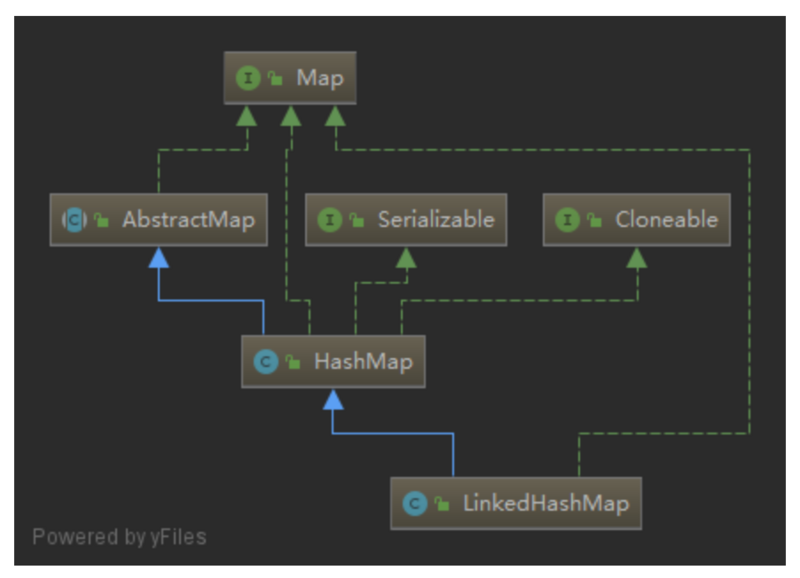Click the lock icon beside Serializable
Screen dimensions: 800x578
357,220
